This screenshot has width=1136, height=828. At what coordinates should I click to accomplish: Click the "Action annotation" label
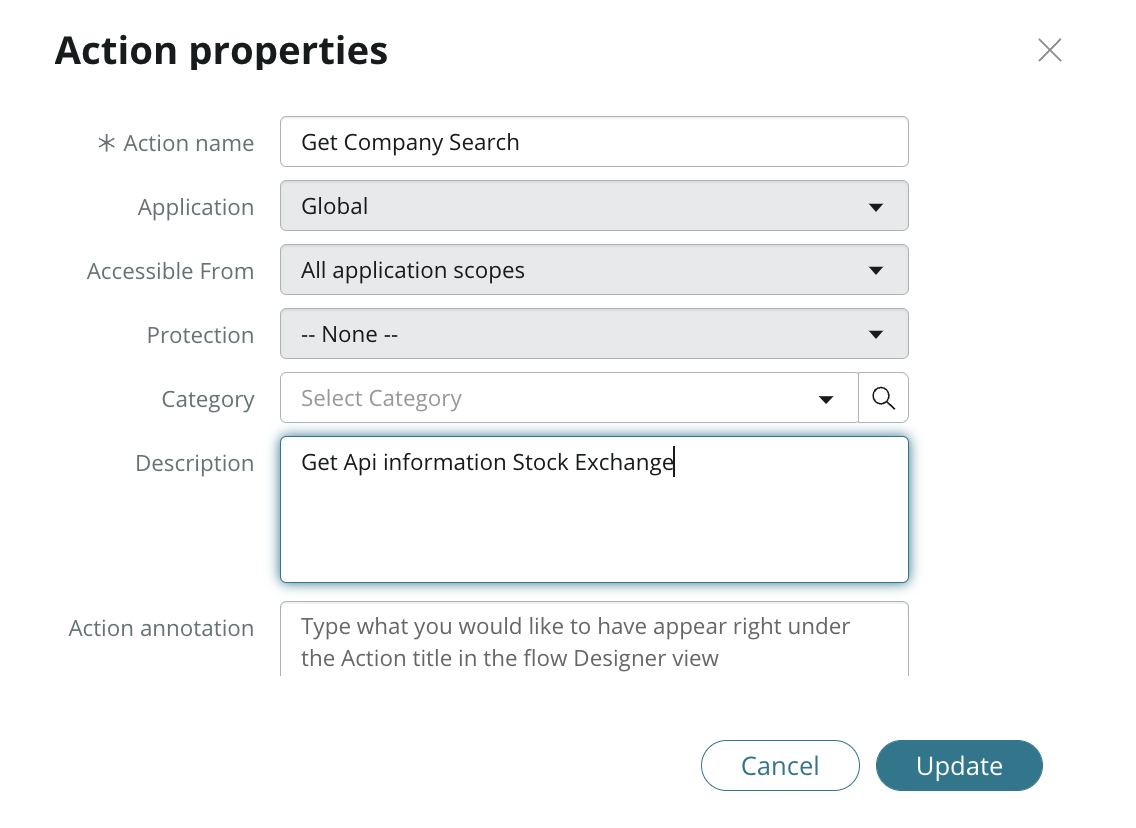click(161, 629)
